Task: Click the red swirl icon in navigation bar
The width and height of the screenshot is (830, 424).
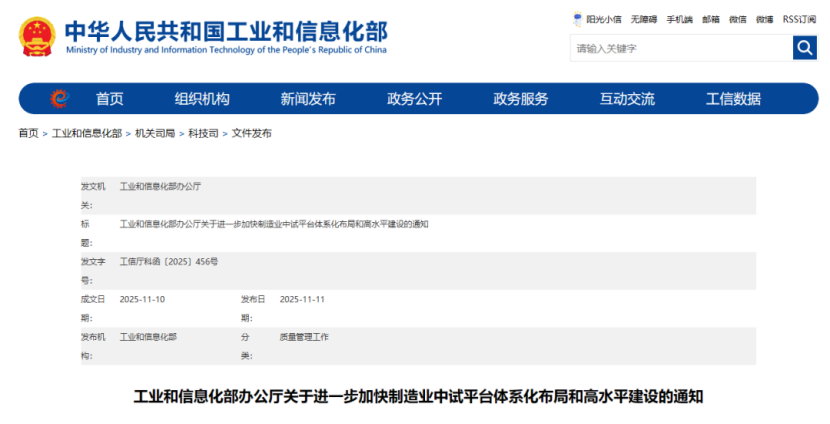Action: coord(59,98)
